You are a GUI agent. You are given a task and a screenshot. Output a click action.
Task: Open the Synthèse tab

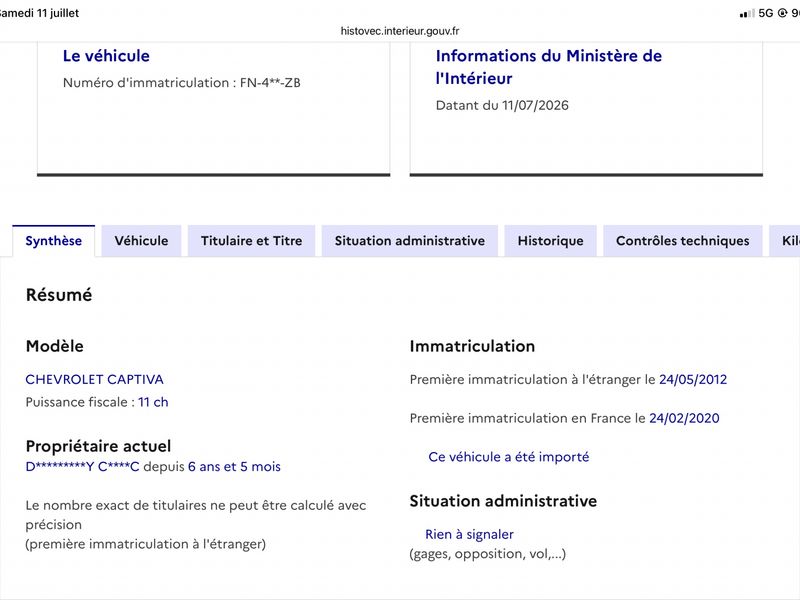(x=54, y=241)
